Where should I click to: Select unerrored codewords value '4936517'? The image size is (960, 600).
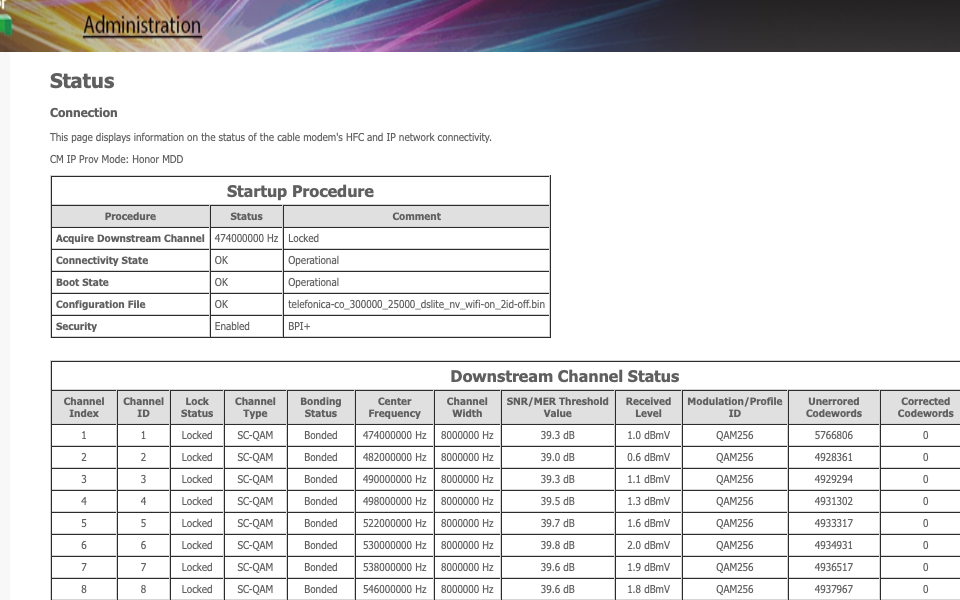(834, 568)
